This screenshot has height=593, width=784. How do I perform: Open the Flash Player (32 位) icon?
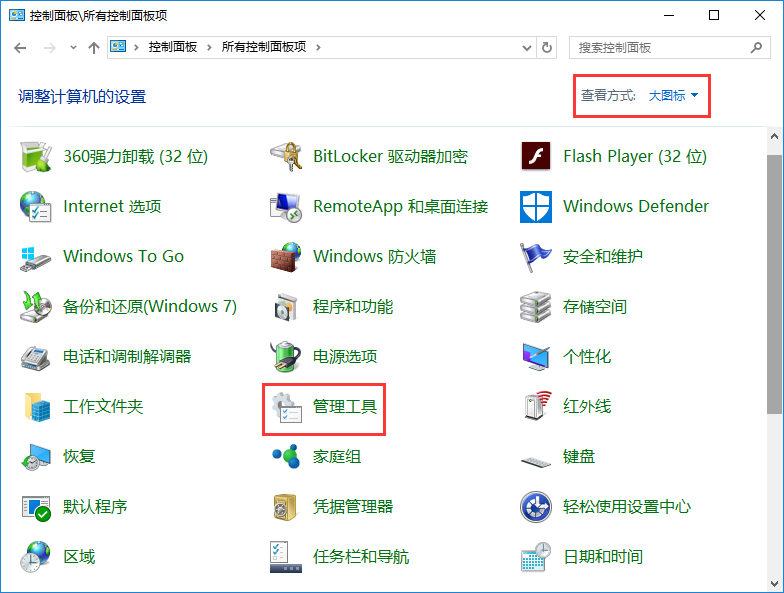536,157
